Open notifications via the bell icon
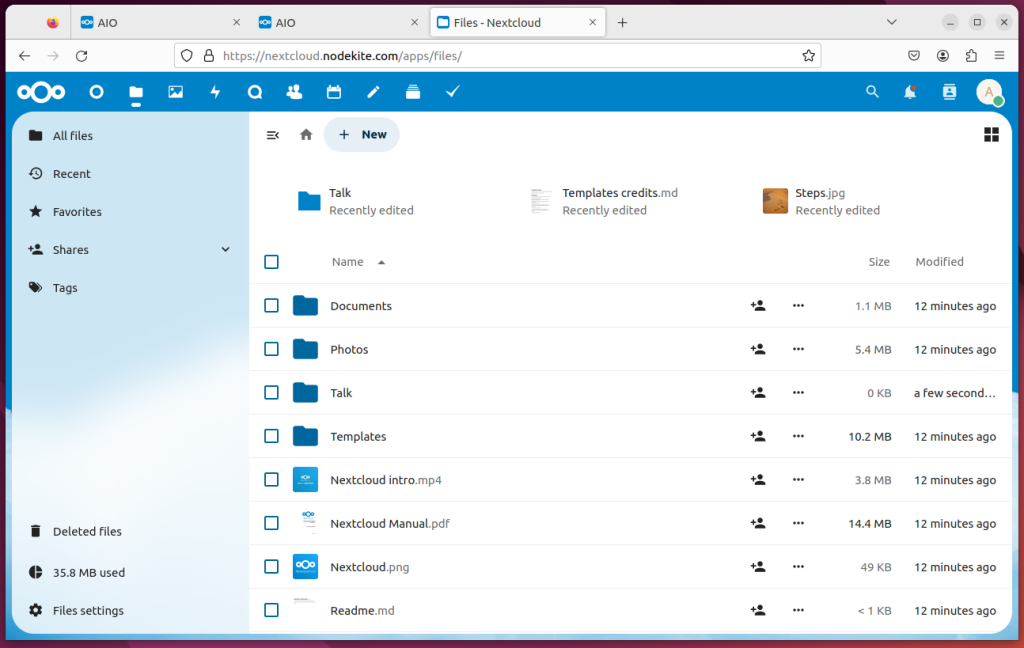Viewport: 1024px width, 648px height. point(909,91)
